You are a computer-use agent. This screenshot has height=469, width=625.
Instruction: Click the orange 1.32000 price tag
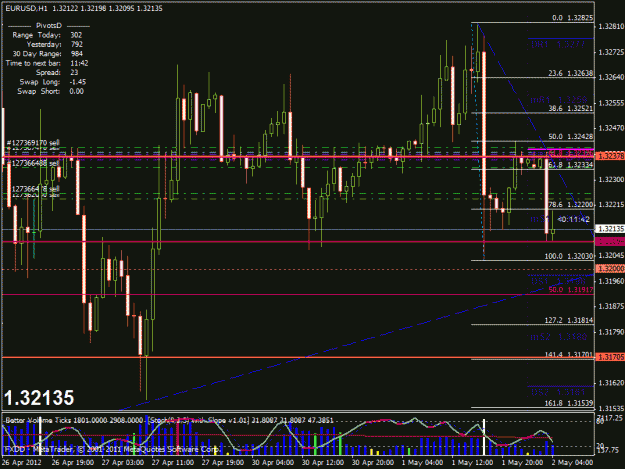(x=610, y=269)
